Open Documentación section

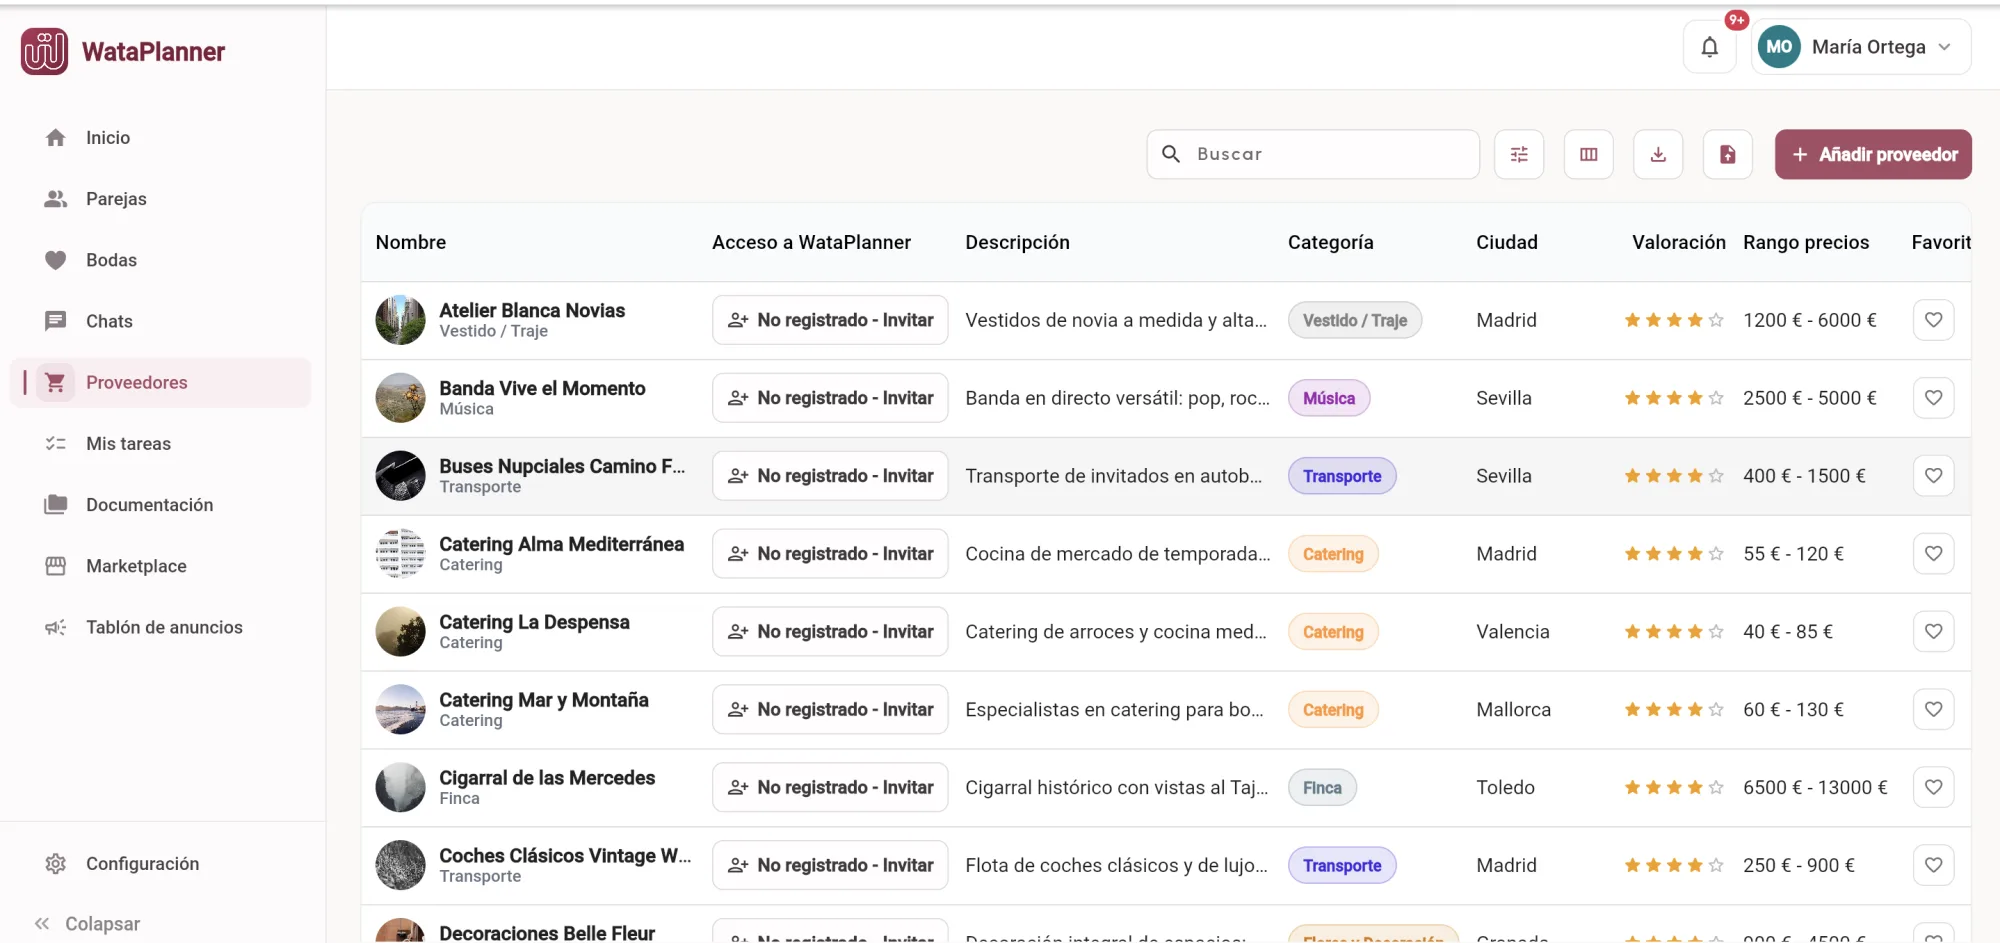point(160,505)
